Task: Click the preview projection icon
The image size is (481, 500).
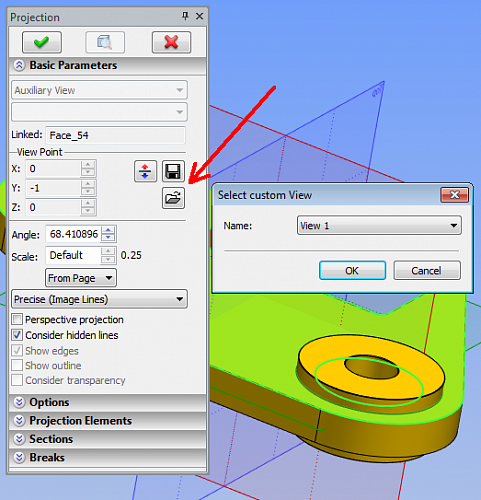Action: pos(105,42)
